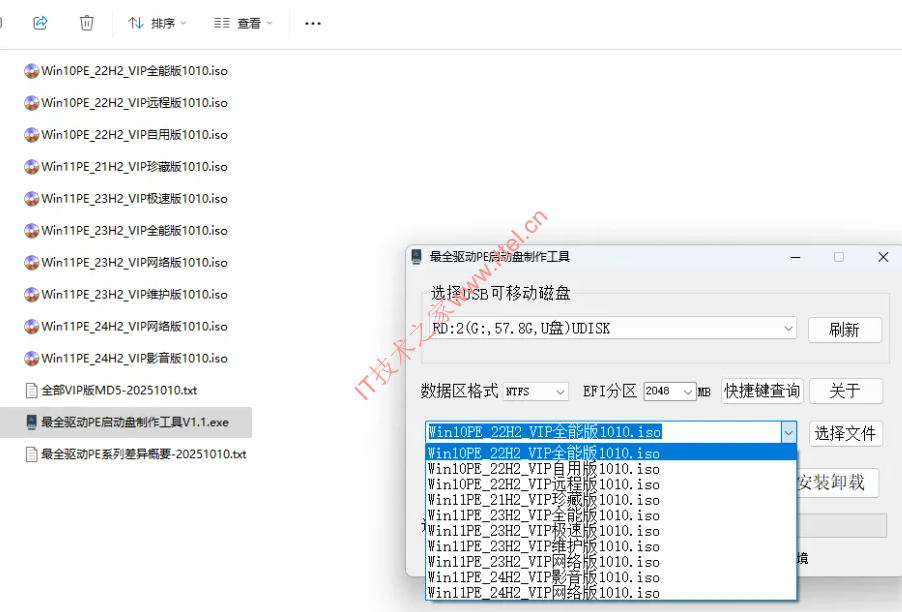Screen dimensions: 902x612
Task: Open the NTFS data format dropdown
Action: coord(560,392)
